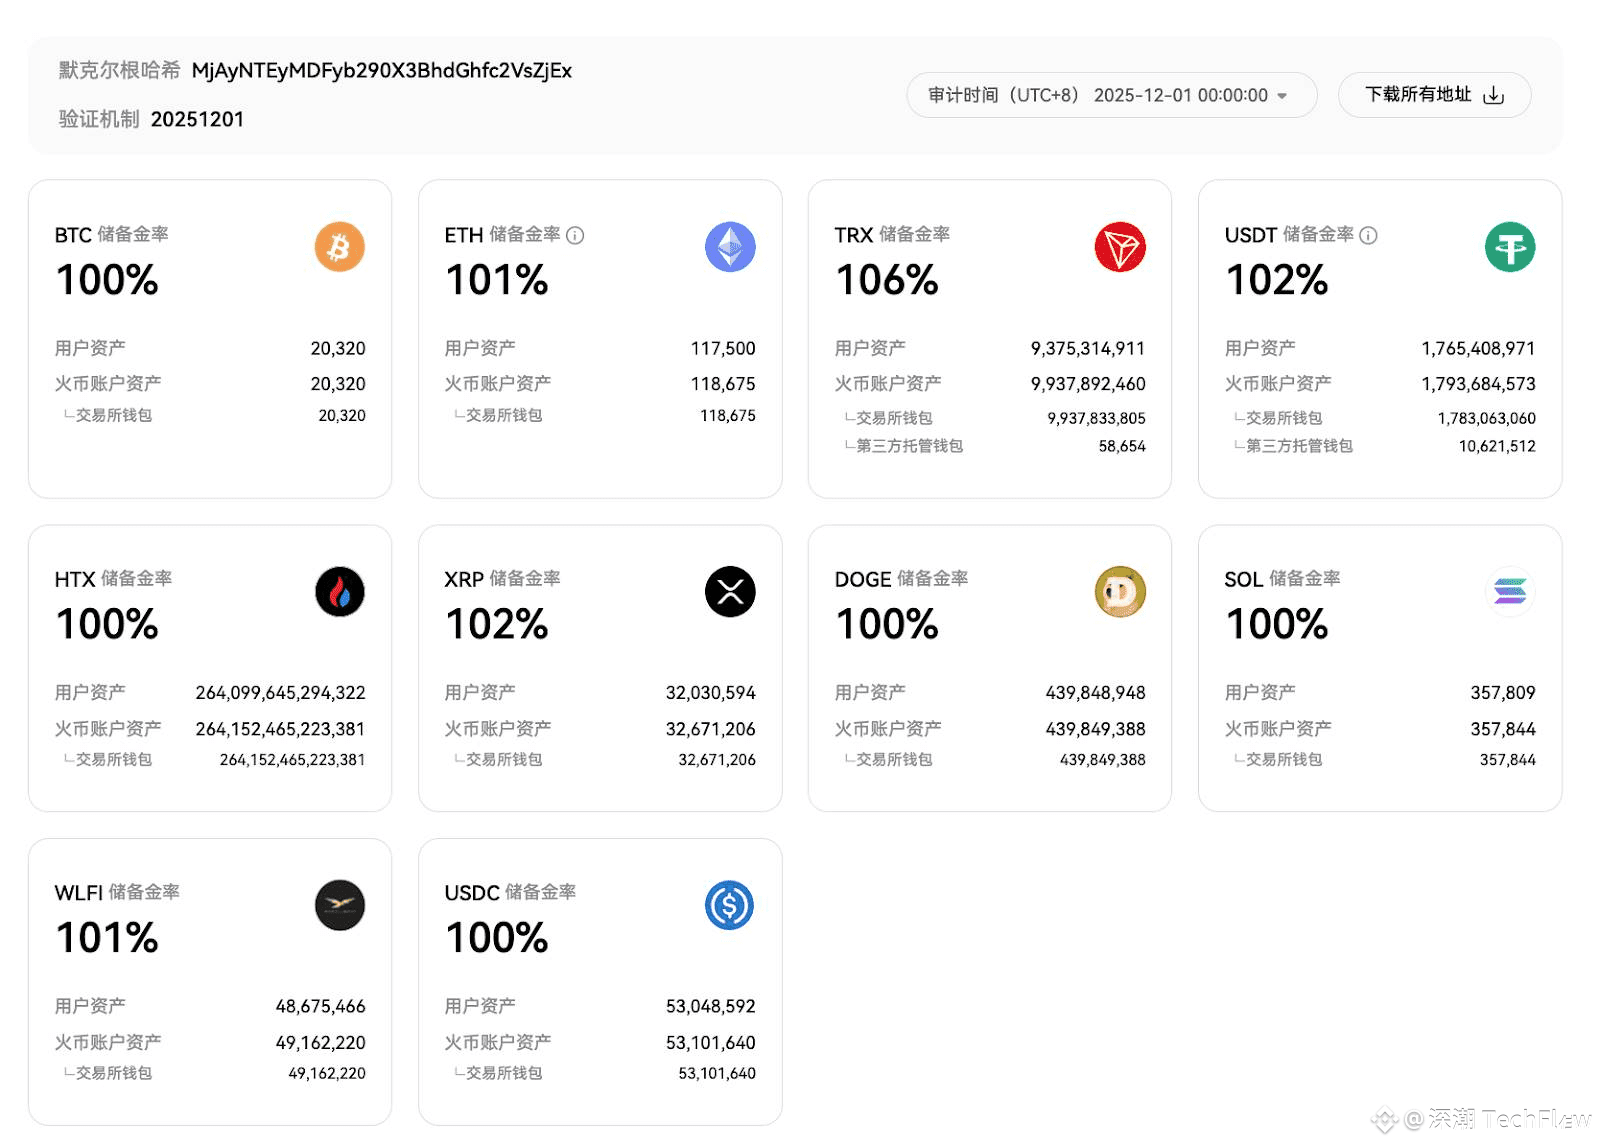Image resolution: width=1600 pixels, height=1145 pixels.
Task: Click the Solana logo icon
Action: point(1510,592)
